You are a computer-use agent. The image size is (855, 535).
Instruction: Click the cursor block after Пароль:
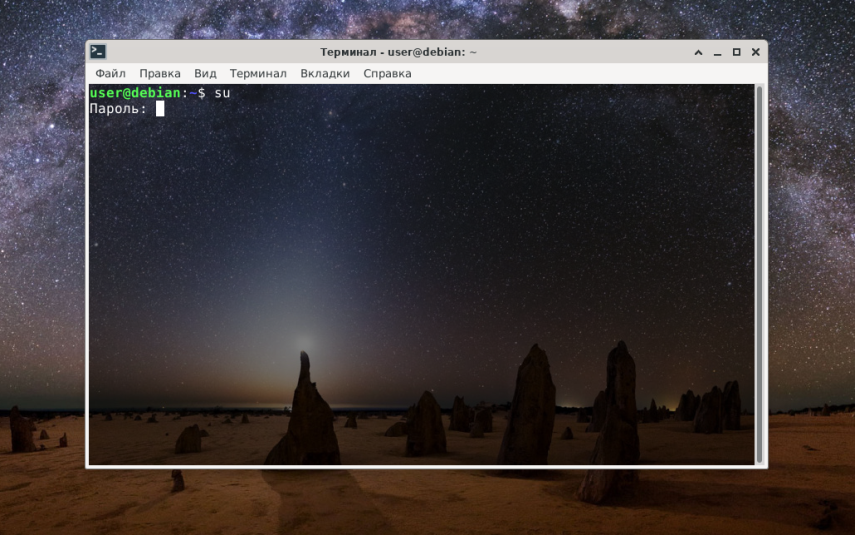(160, 109)
